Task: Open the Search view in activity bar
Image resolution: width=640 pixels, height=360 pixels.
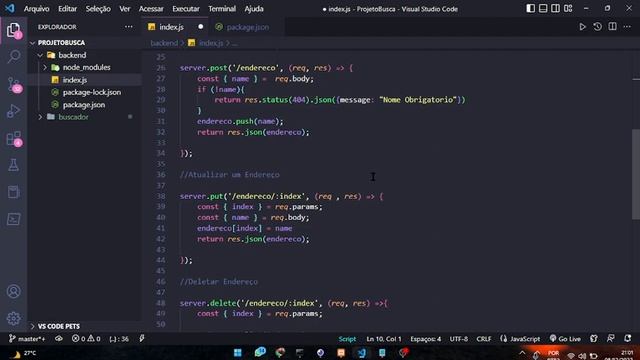Action: (13, 56)
